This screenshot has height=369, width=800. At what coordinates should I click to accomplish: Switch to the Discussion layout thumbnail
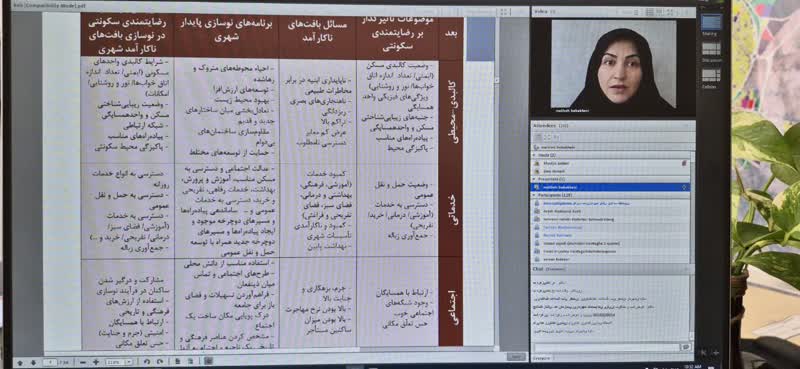[x=711, y=49]
